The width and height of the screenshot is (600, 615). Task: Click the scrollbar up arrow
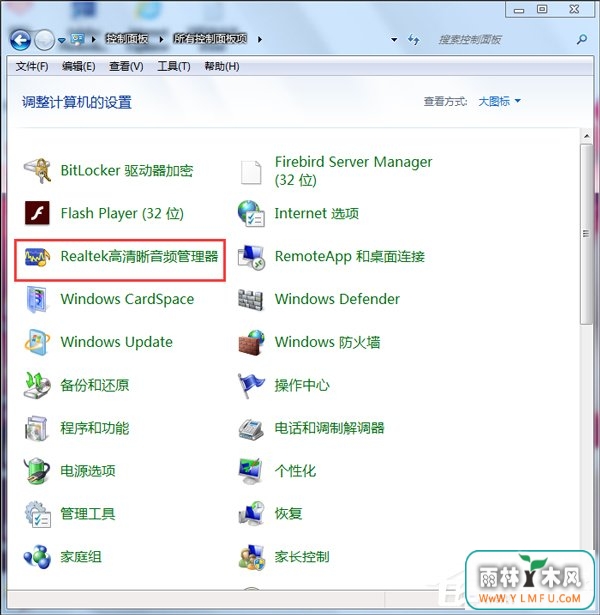pyautogui.click(x=587, y=136)
